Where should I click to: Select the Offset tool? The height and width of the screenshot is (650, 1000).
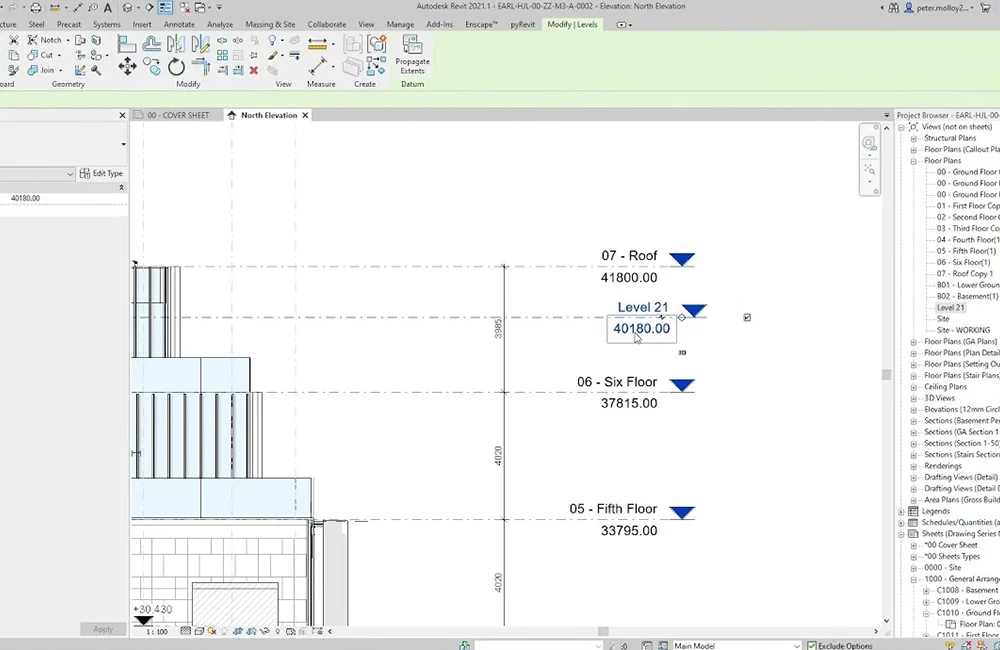tap(151, 43)
